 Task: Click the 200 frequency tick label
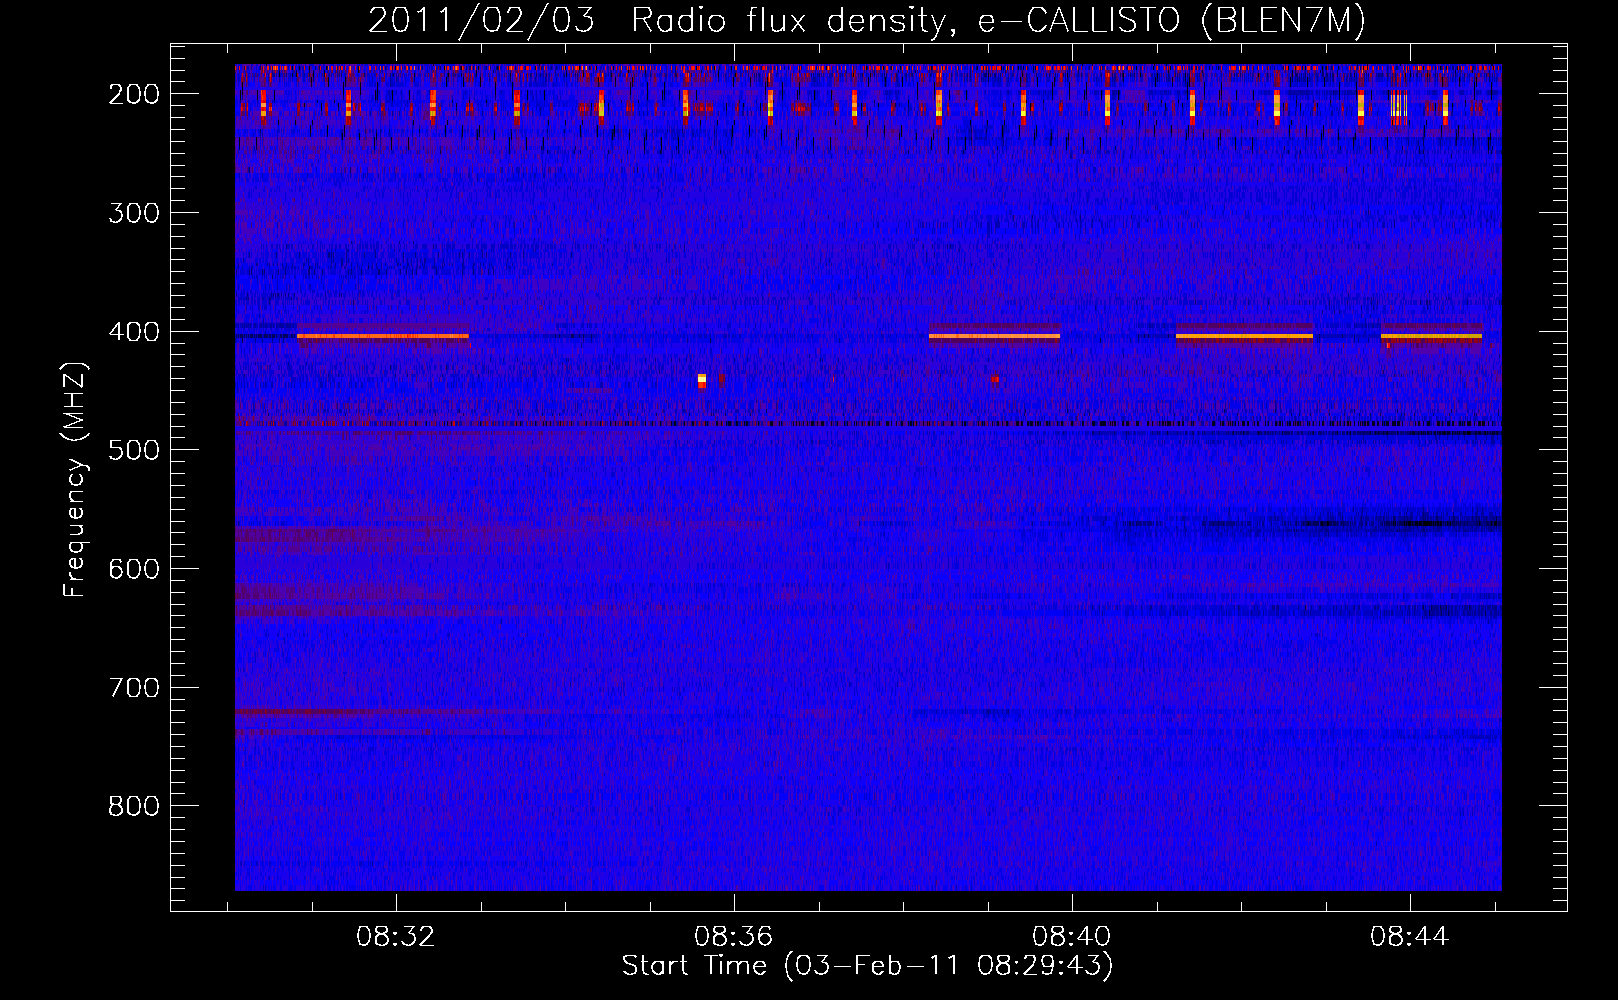pyautogui.click(x=134, y=94)
